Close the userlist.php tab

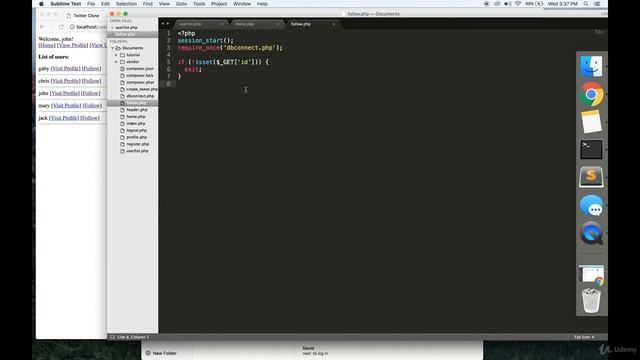click(222, 24)
